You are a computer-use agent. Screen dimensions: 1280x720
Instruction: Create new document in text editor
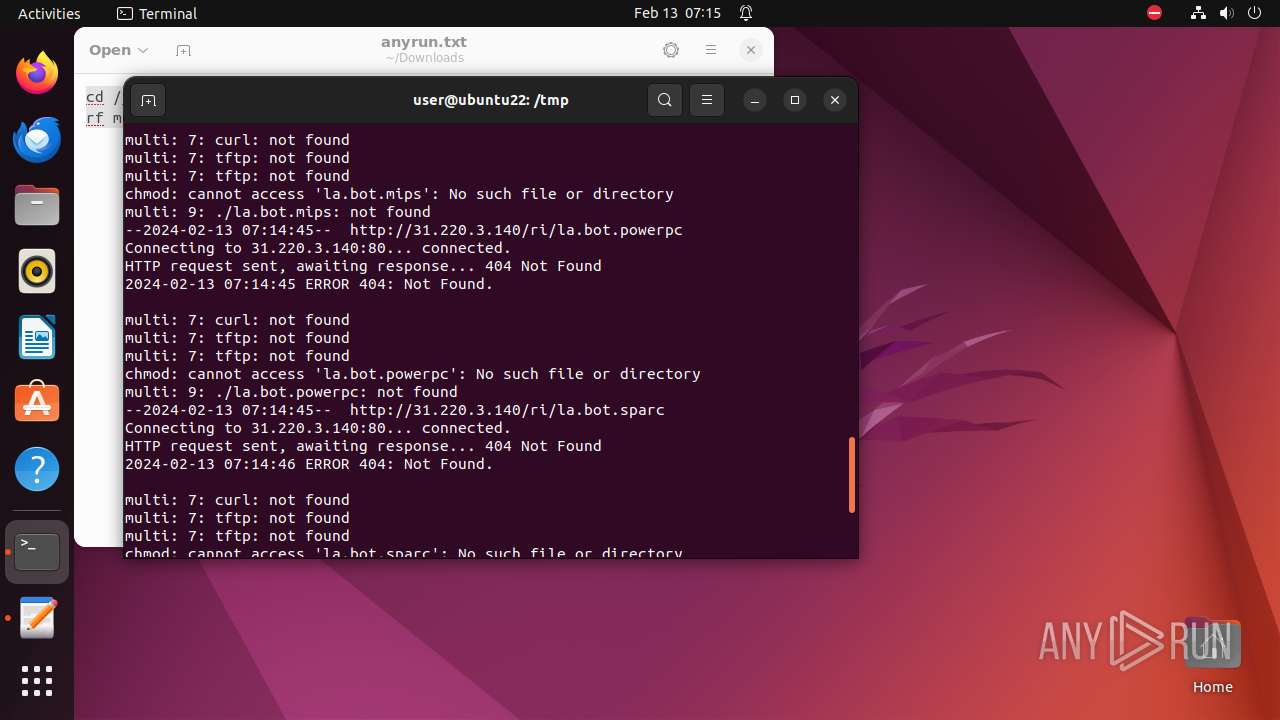coord(183,50)
